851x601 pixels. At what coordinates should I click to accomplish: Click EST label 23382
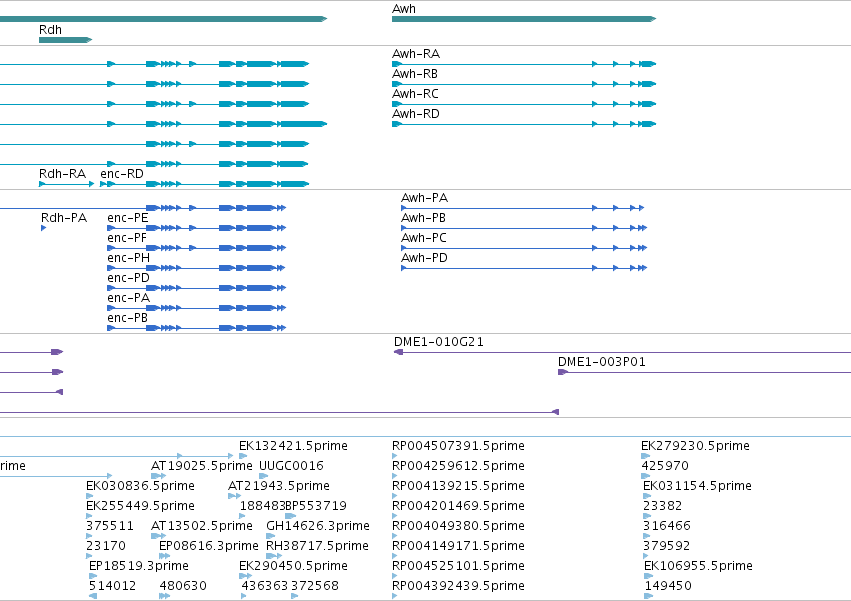tap(662, 506)
